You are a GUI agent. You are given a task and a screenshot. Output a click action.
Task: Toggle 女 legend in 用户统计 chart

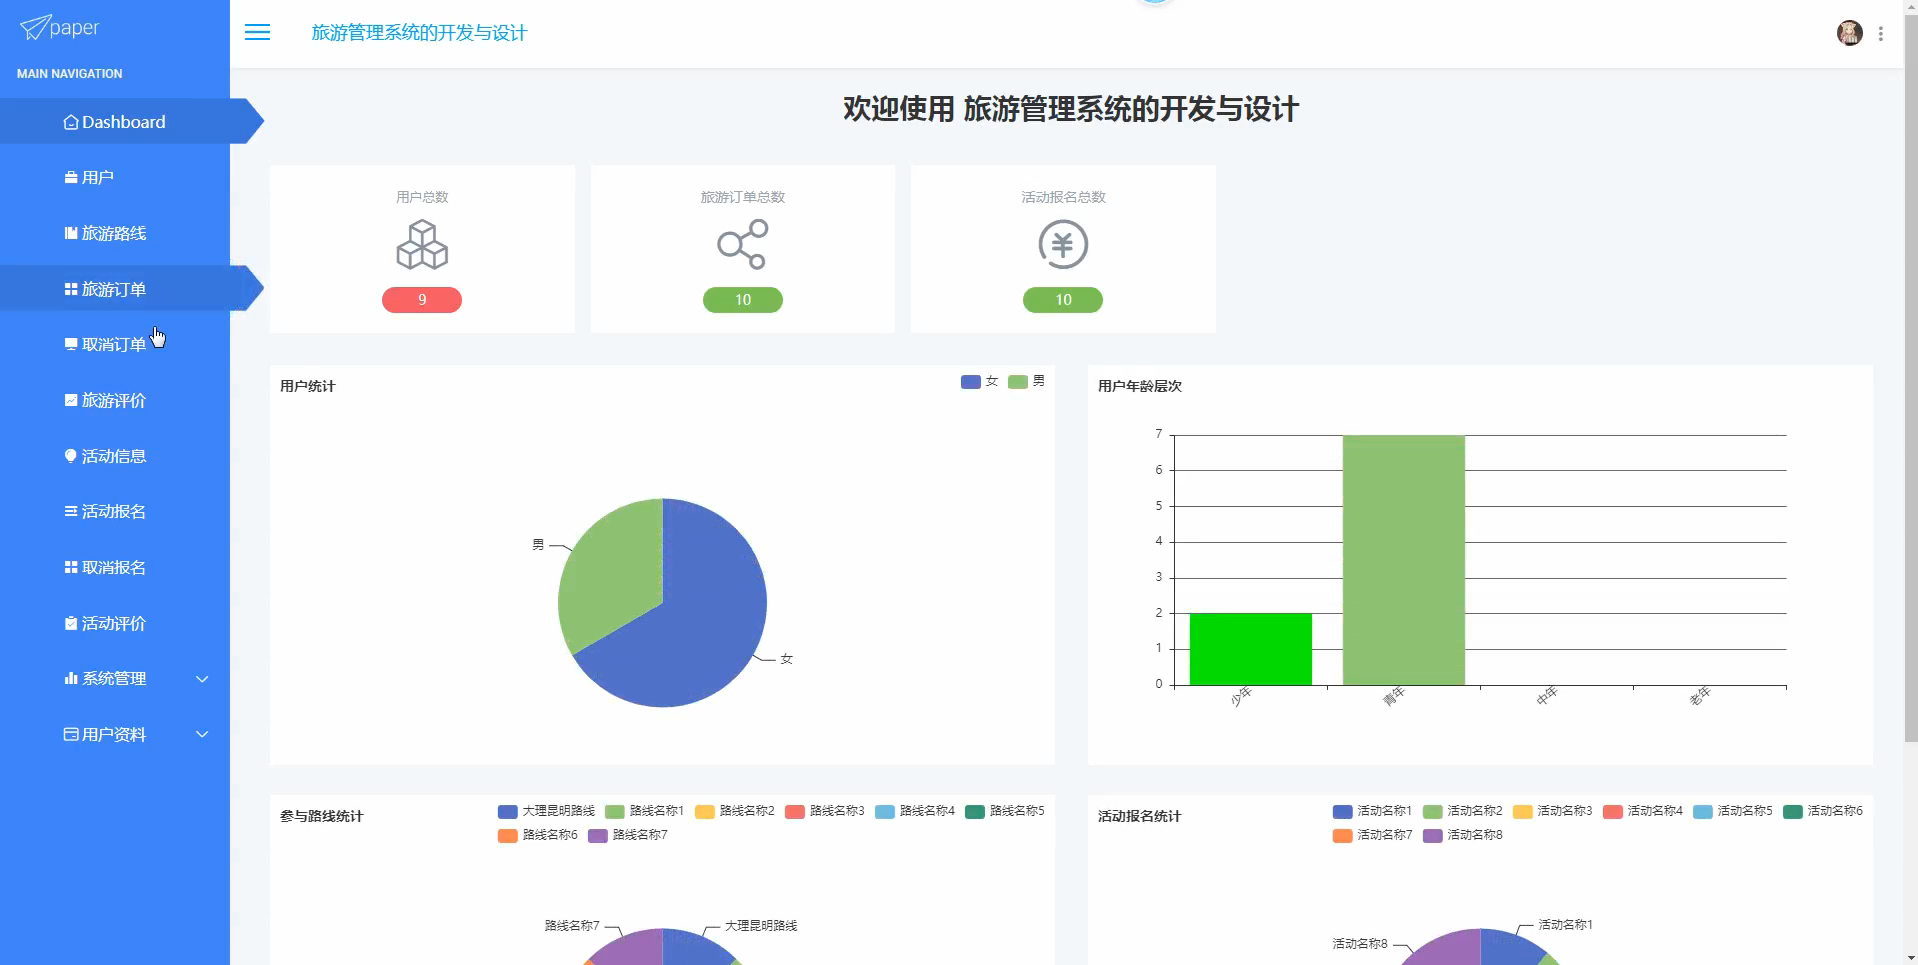980,381
